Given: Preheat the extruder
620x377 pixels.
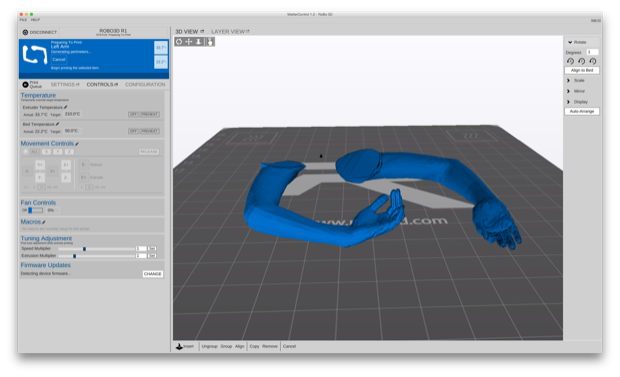Looking at the screenshot, I should (149, 114).
